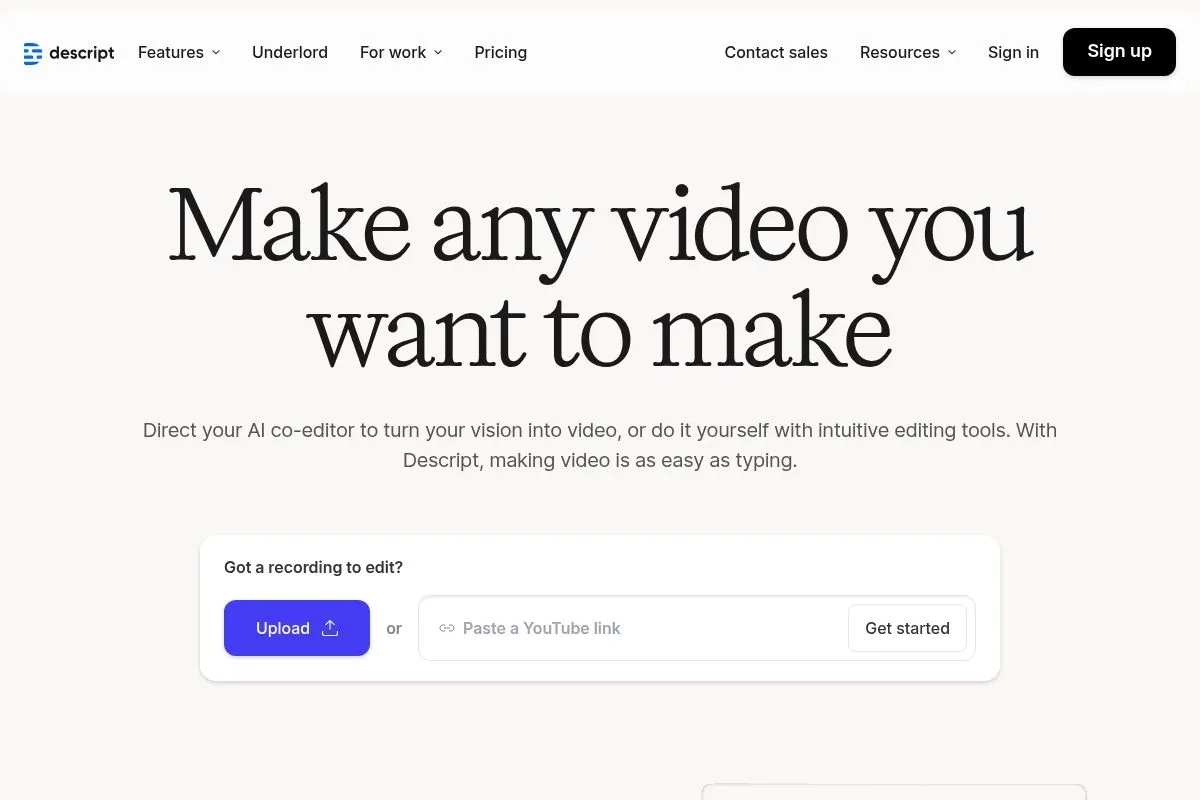1200x800 pixels.
Task: Click the Sign in link
Action: click(x=1013, y=53)
